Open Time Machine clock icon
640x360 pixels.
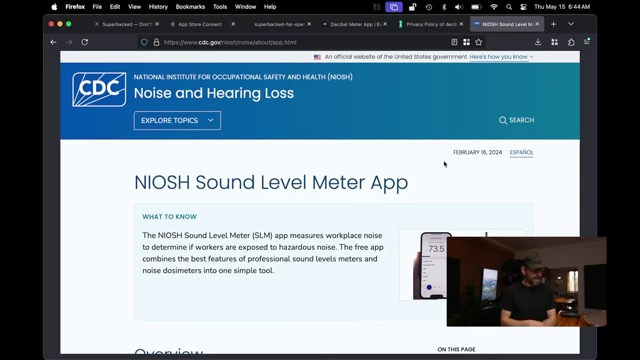point(429,7)
